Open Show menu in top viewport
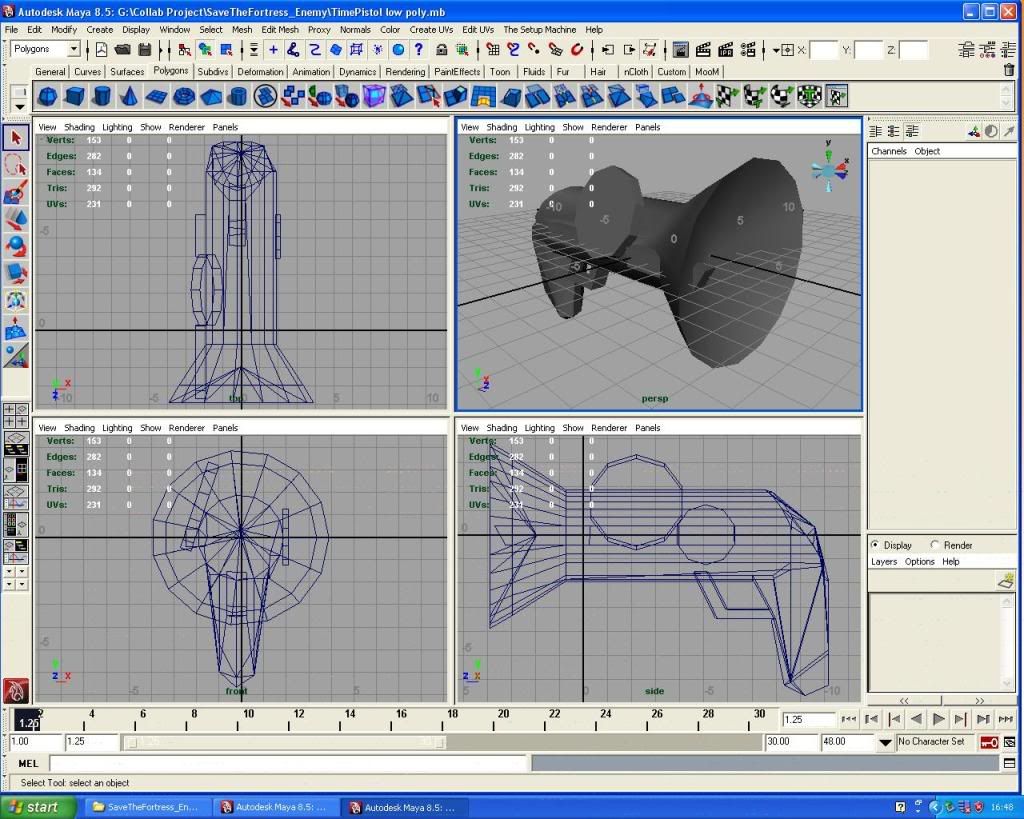The width and height of the screenshot is (1024, 819). click(150, 127)
